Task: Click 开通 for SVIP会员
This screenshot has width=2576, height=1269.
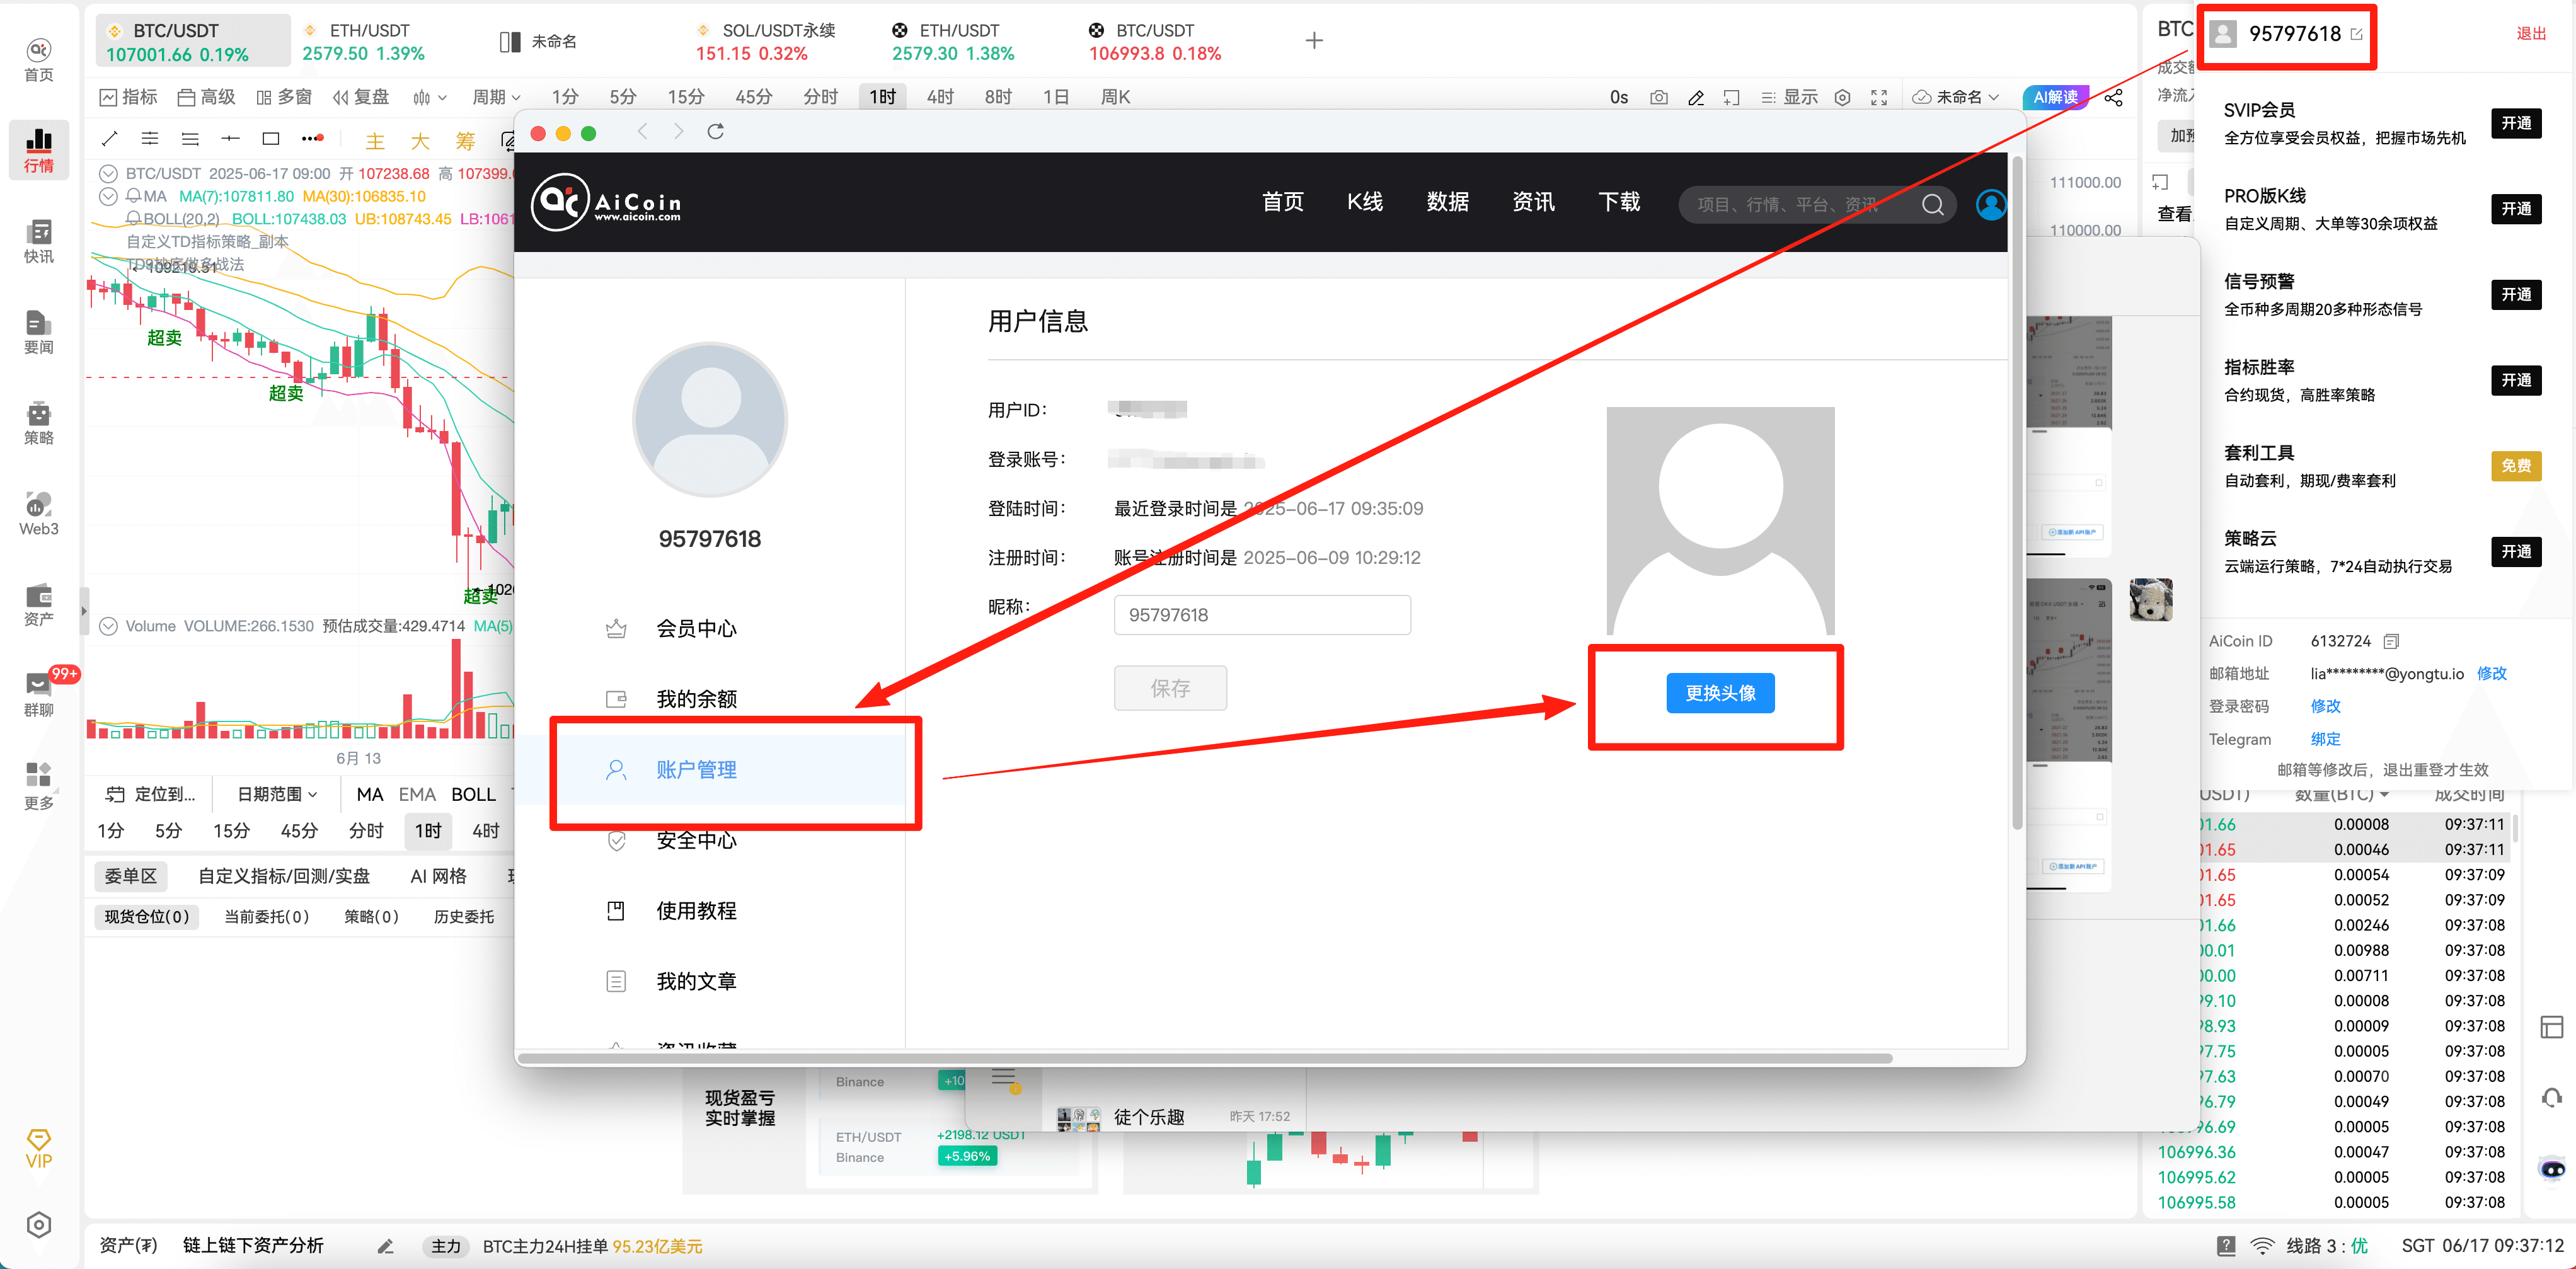Action: pos(2516,123)
